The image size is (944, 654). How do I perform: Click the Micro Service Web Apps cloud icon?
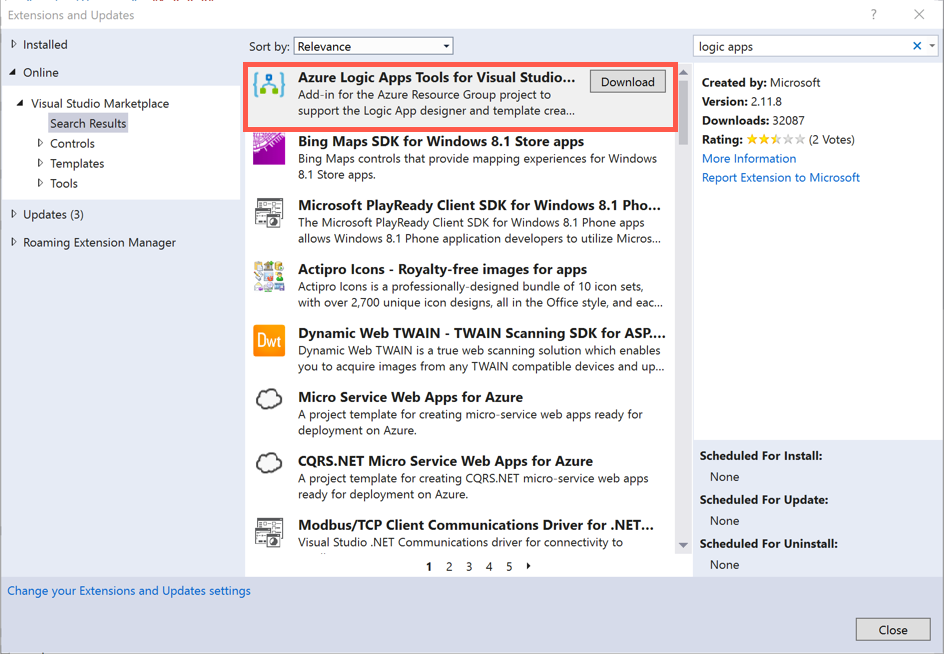269,399
